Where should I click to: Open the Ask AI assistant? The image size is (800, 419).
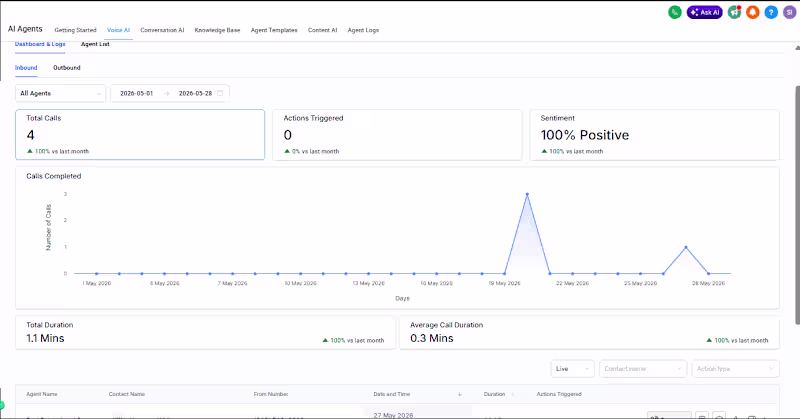point(705,12)
